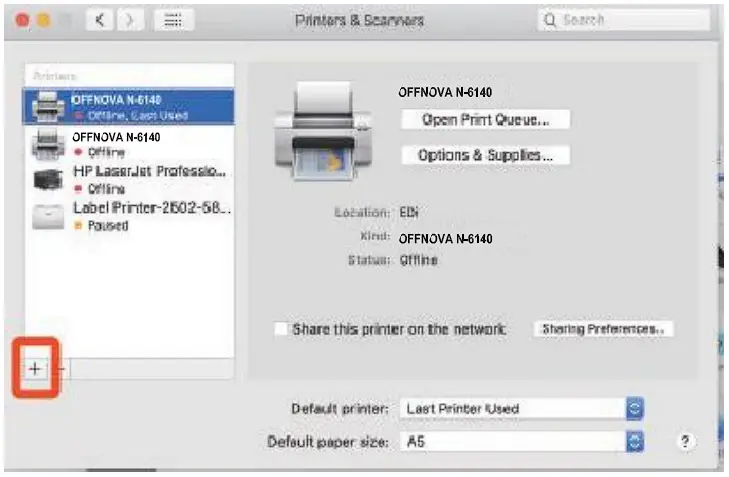Go forward with the forward arrow
The width and height of the screenshot is (729, 477).
pos(129,20)
